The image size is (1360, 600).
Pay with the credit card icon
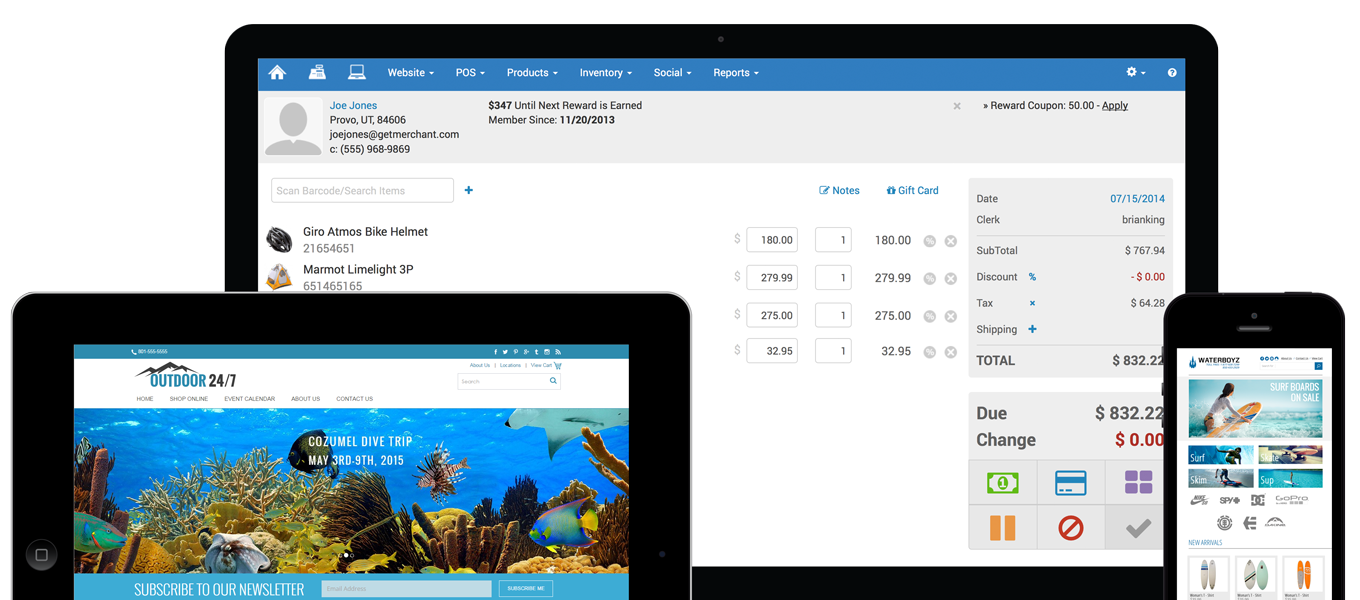pyautogui.click(x=1071, y=482)
